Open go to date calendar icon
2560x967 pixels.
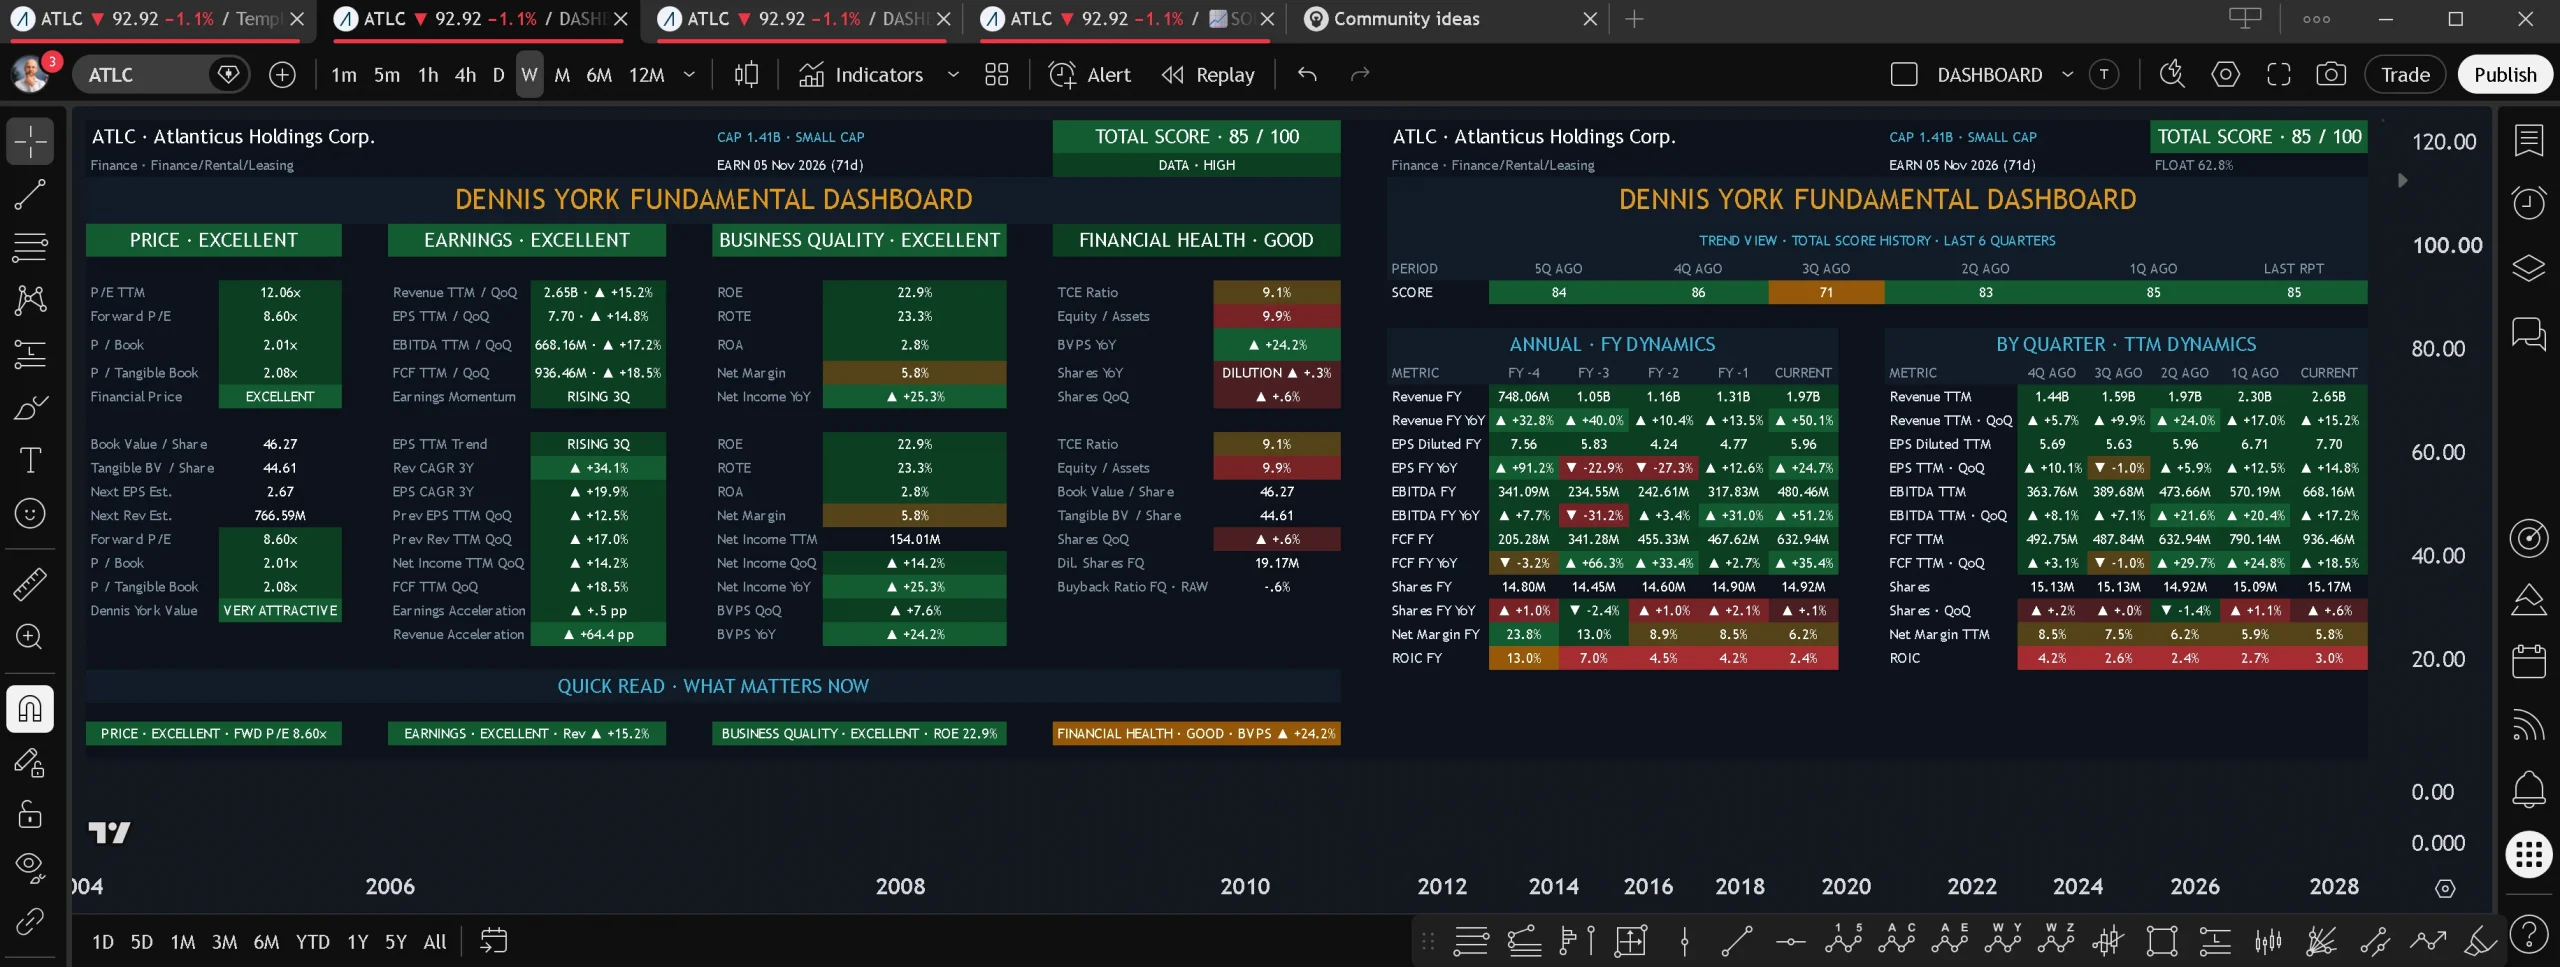pyautogui.click(x=493, y=940)
